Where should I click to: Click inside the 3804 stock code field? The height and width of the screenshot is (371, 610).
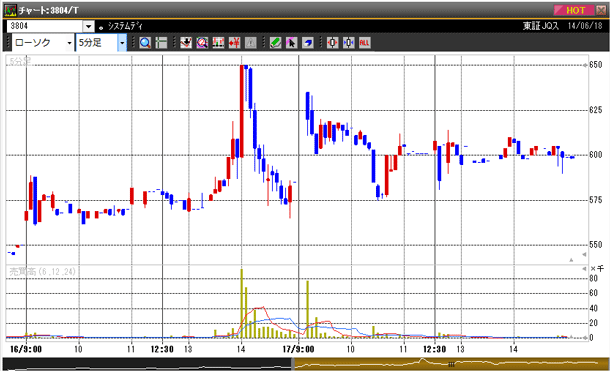pyautogui.click(x=45, y=26)
